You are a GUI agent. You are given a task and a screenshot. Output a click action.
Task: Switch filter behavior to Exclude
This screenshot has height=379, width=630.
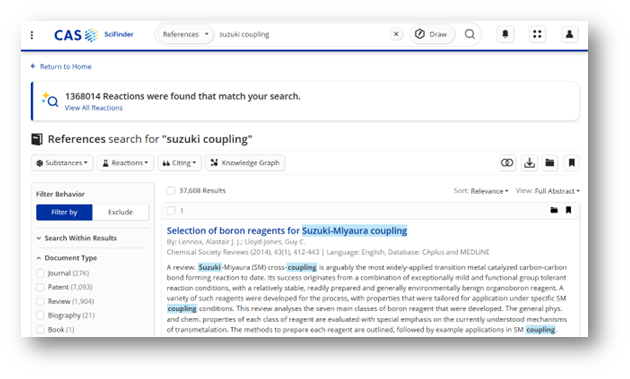click(121, 212)
